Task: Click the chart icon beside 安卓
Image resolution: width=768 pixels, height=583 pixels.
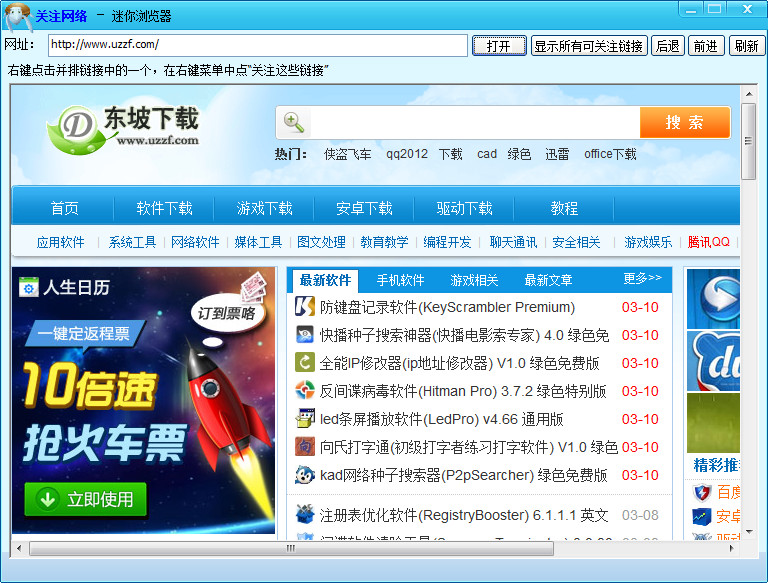Action: pos(701,516)
